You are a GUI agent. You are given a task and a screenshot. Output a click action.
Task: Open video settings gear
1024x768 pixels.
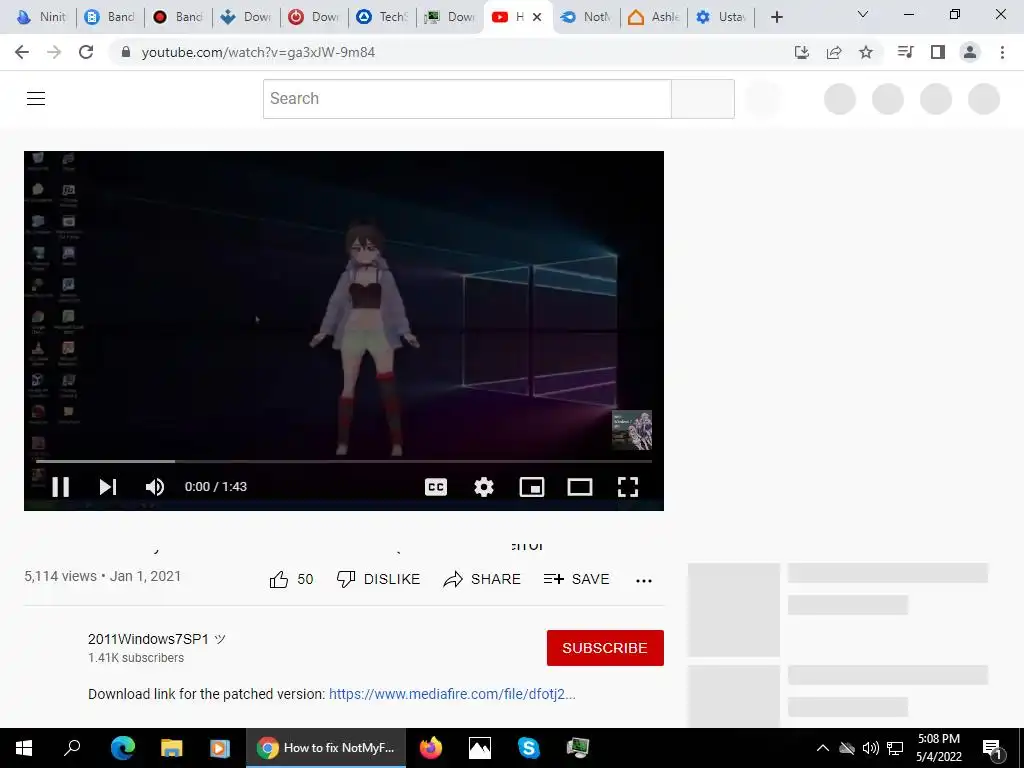click(484, 487)
